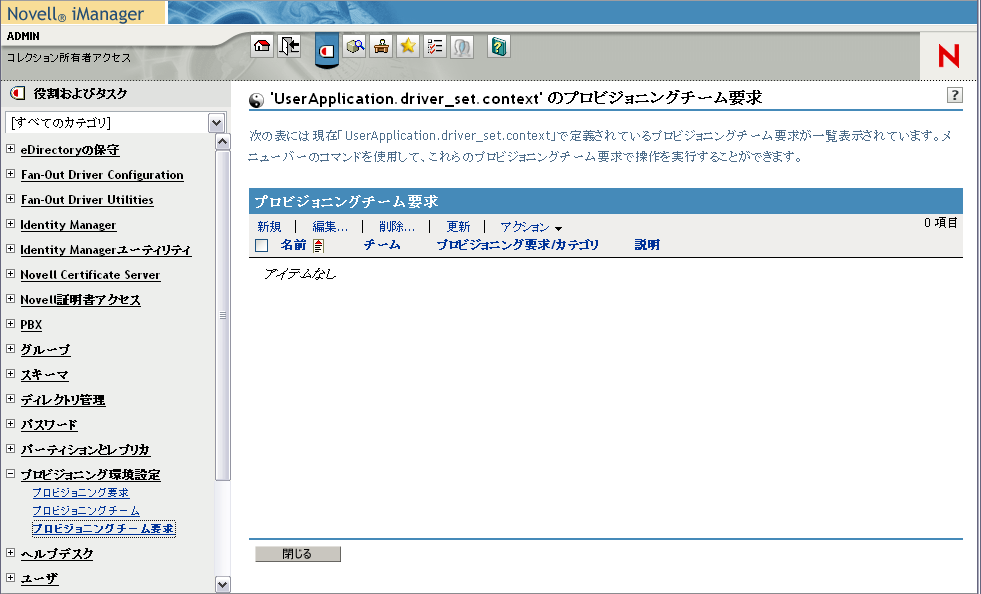Expand Identity Managerユーティリティ category
The image size is (981, 594).
pyautogui.click(x=11, y=249)
